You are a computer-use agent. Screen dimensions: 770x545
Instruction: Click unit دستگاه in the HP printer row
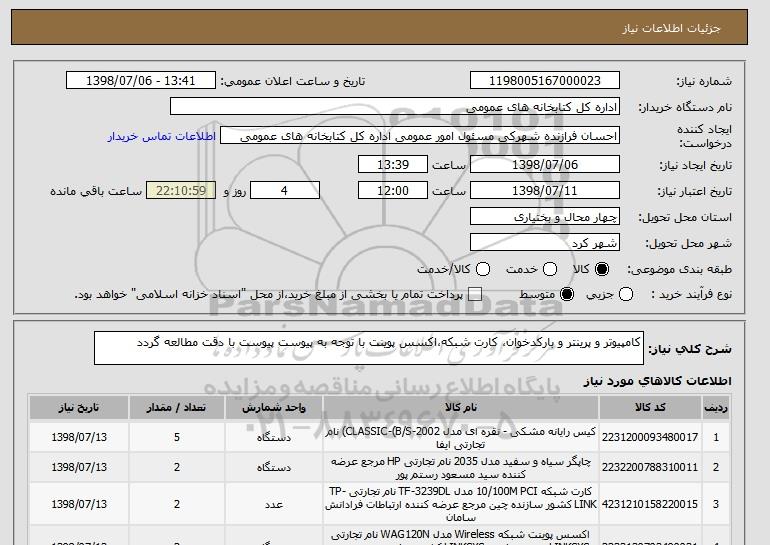(274, 467)
